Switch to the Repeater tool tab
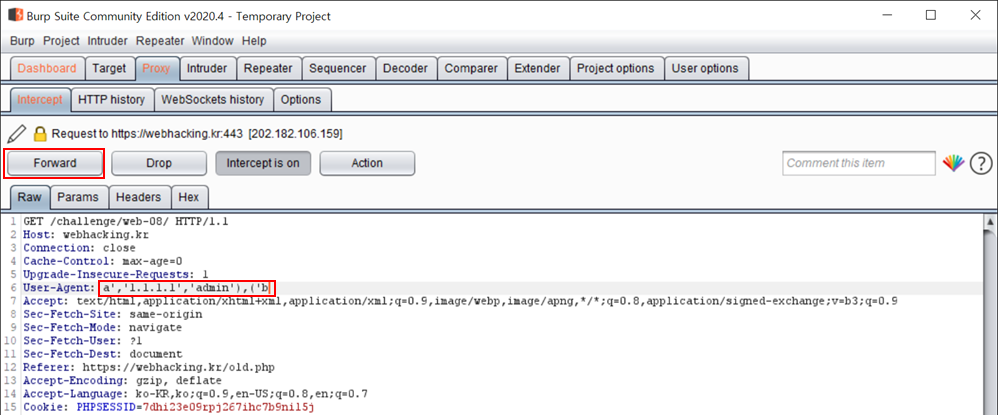 [268, 69]
